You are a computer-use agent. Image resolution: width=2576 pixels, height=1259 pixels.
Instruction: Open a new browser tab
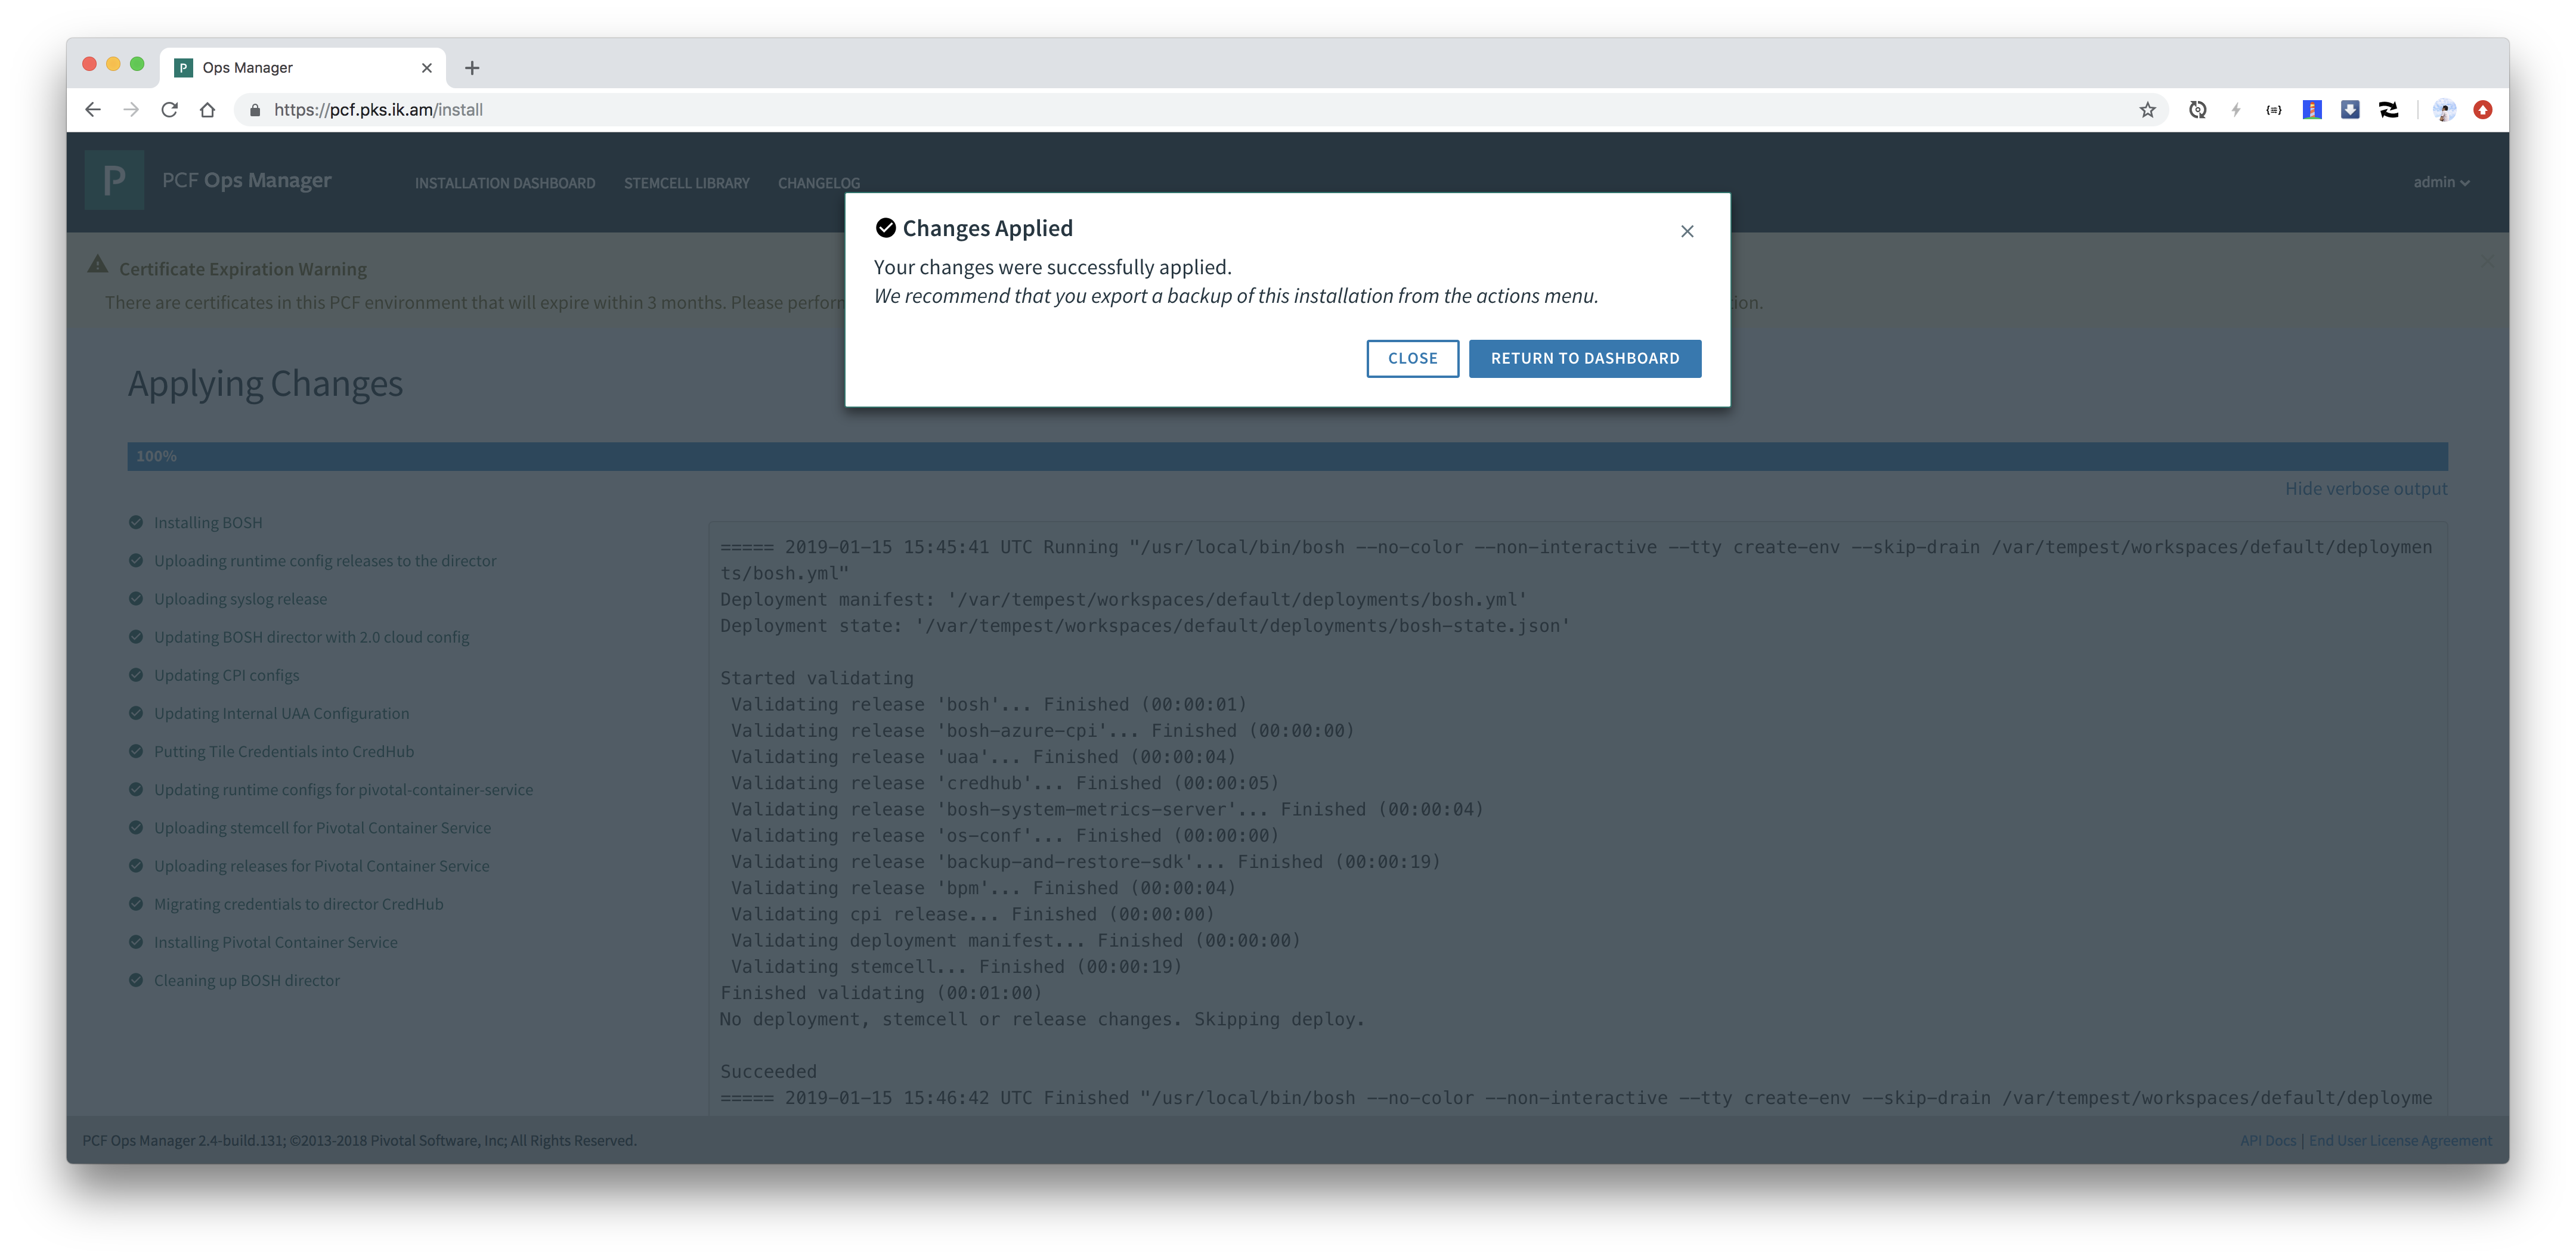[x=472, y=68]
